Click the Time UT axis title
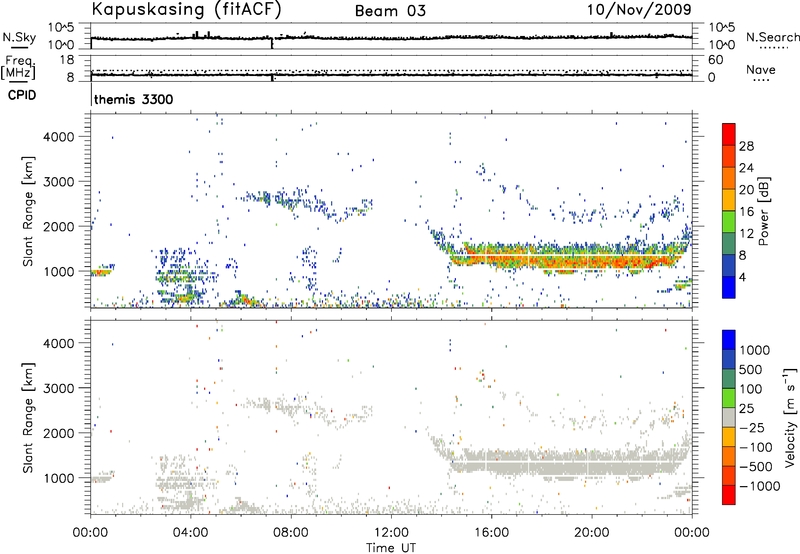Image resolution: width=800 pixels, height=554 pixels. [391, 548]
